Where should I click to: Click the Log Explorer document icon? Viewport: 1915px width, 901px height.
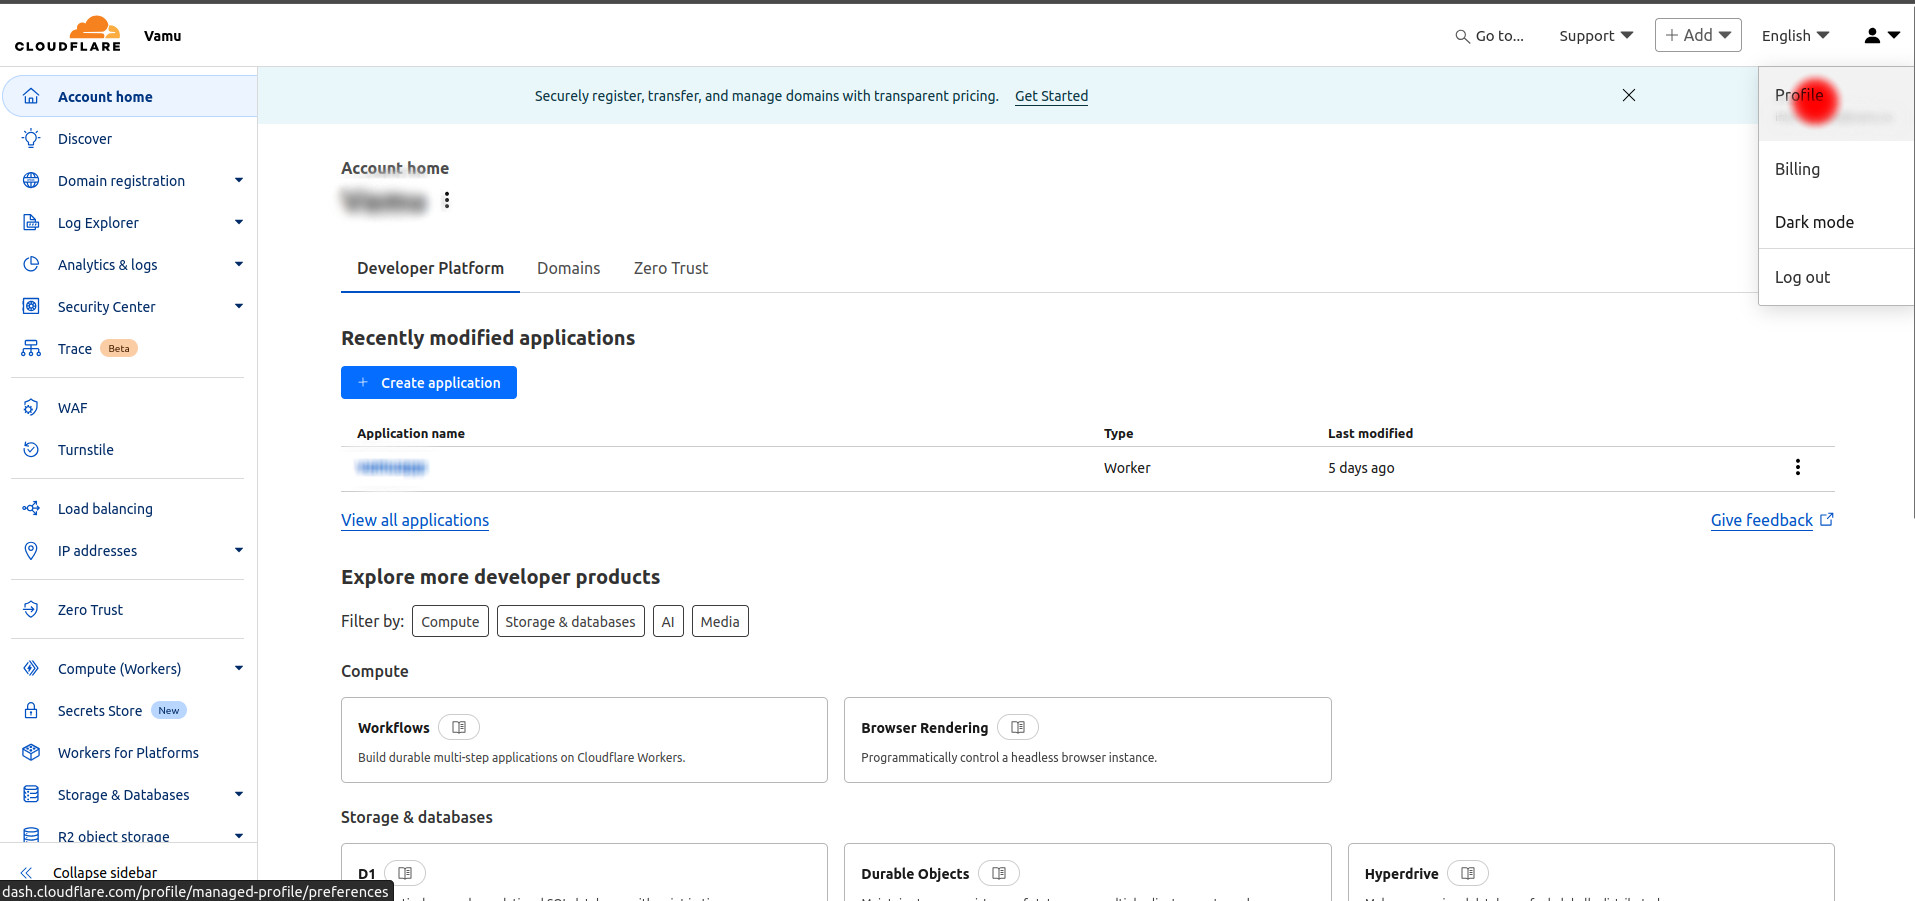click(31, 222)
